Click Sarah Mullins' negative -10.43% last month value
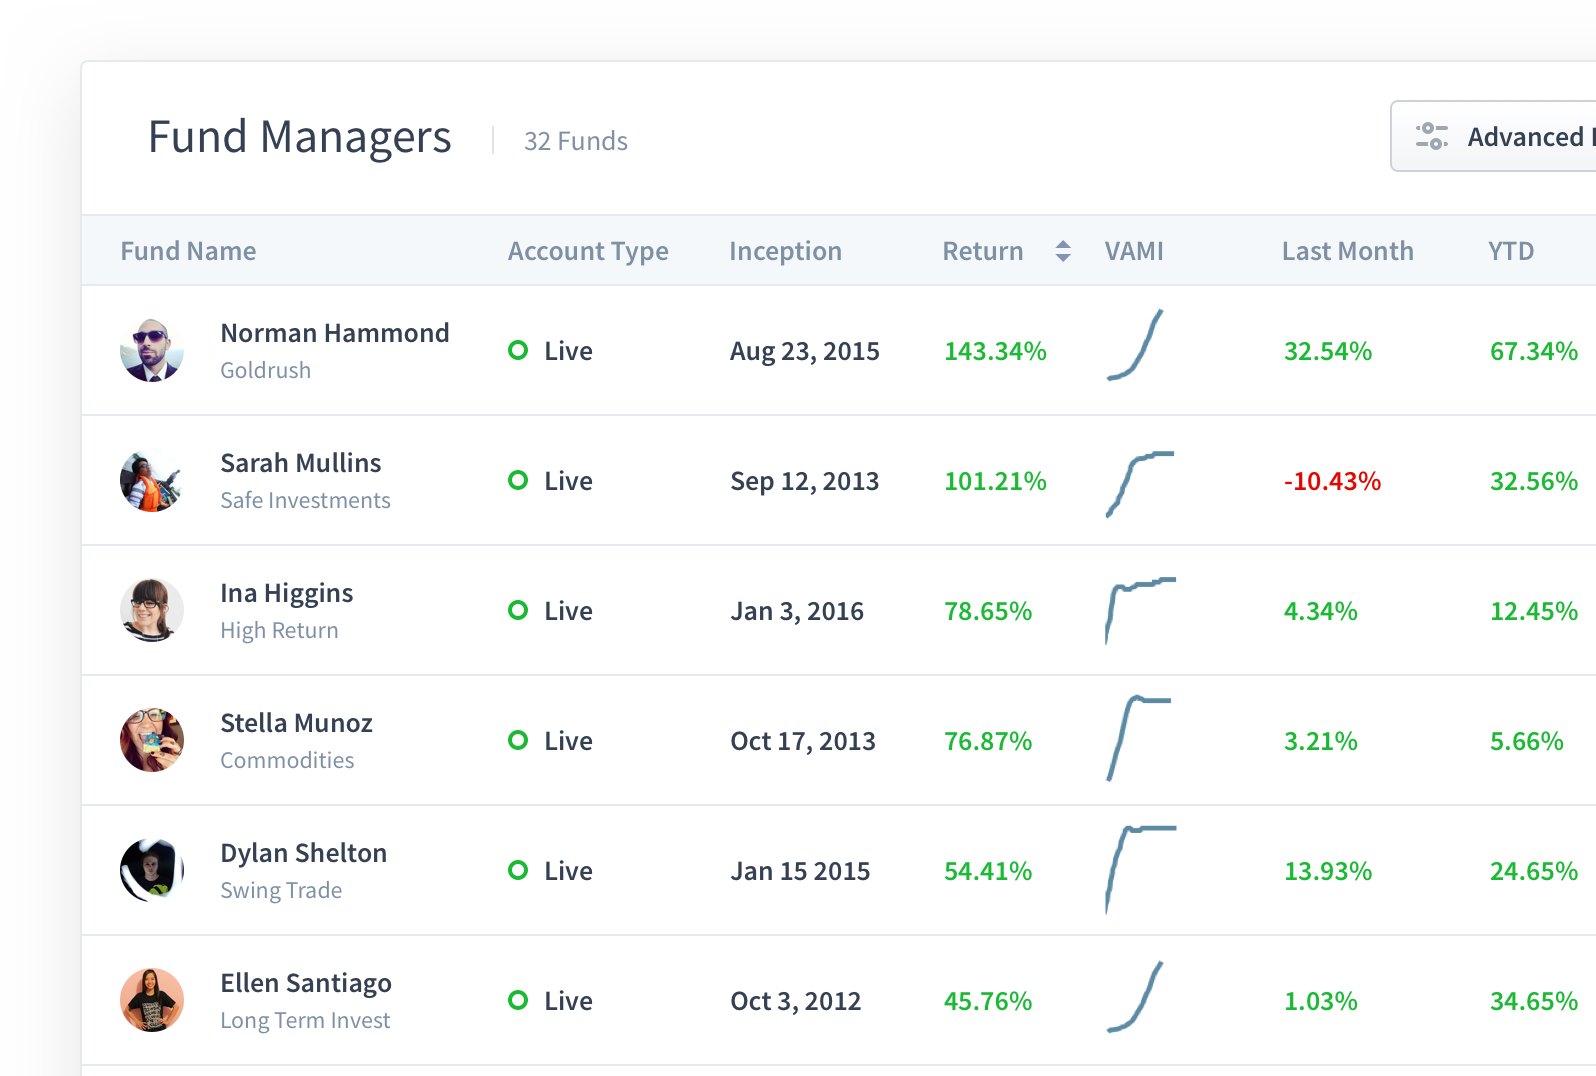The image size is (1596, 1076). pyautogui.click(x=1332, y=481)
